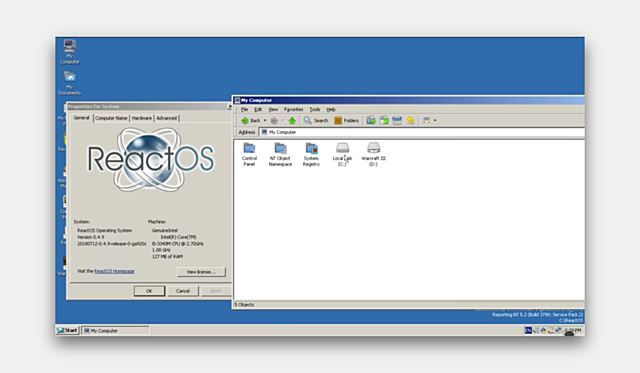Click the My Computer window title bar icon
This screenshot has height=373, width=640.
[x=237, y=100]
